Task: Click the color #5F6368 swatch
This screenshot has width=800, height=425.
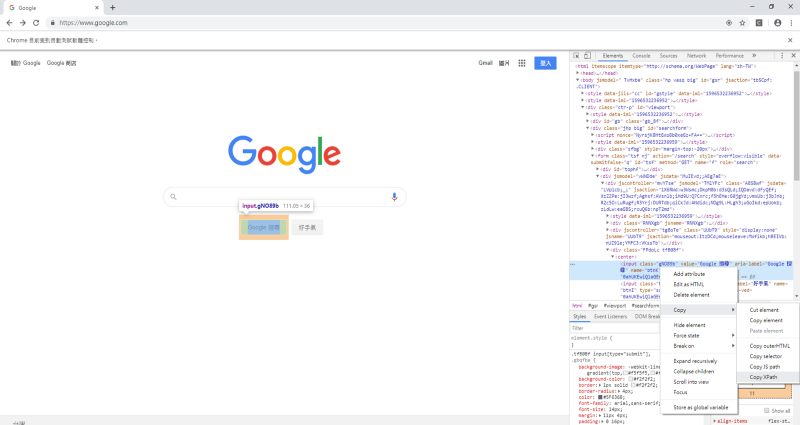Action: 600,397
